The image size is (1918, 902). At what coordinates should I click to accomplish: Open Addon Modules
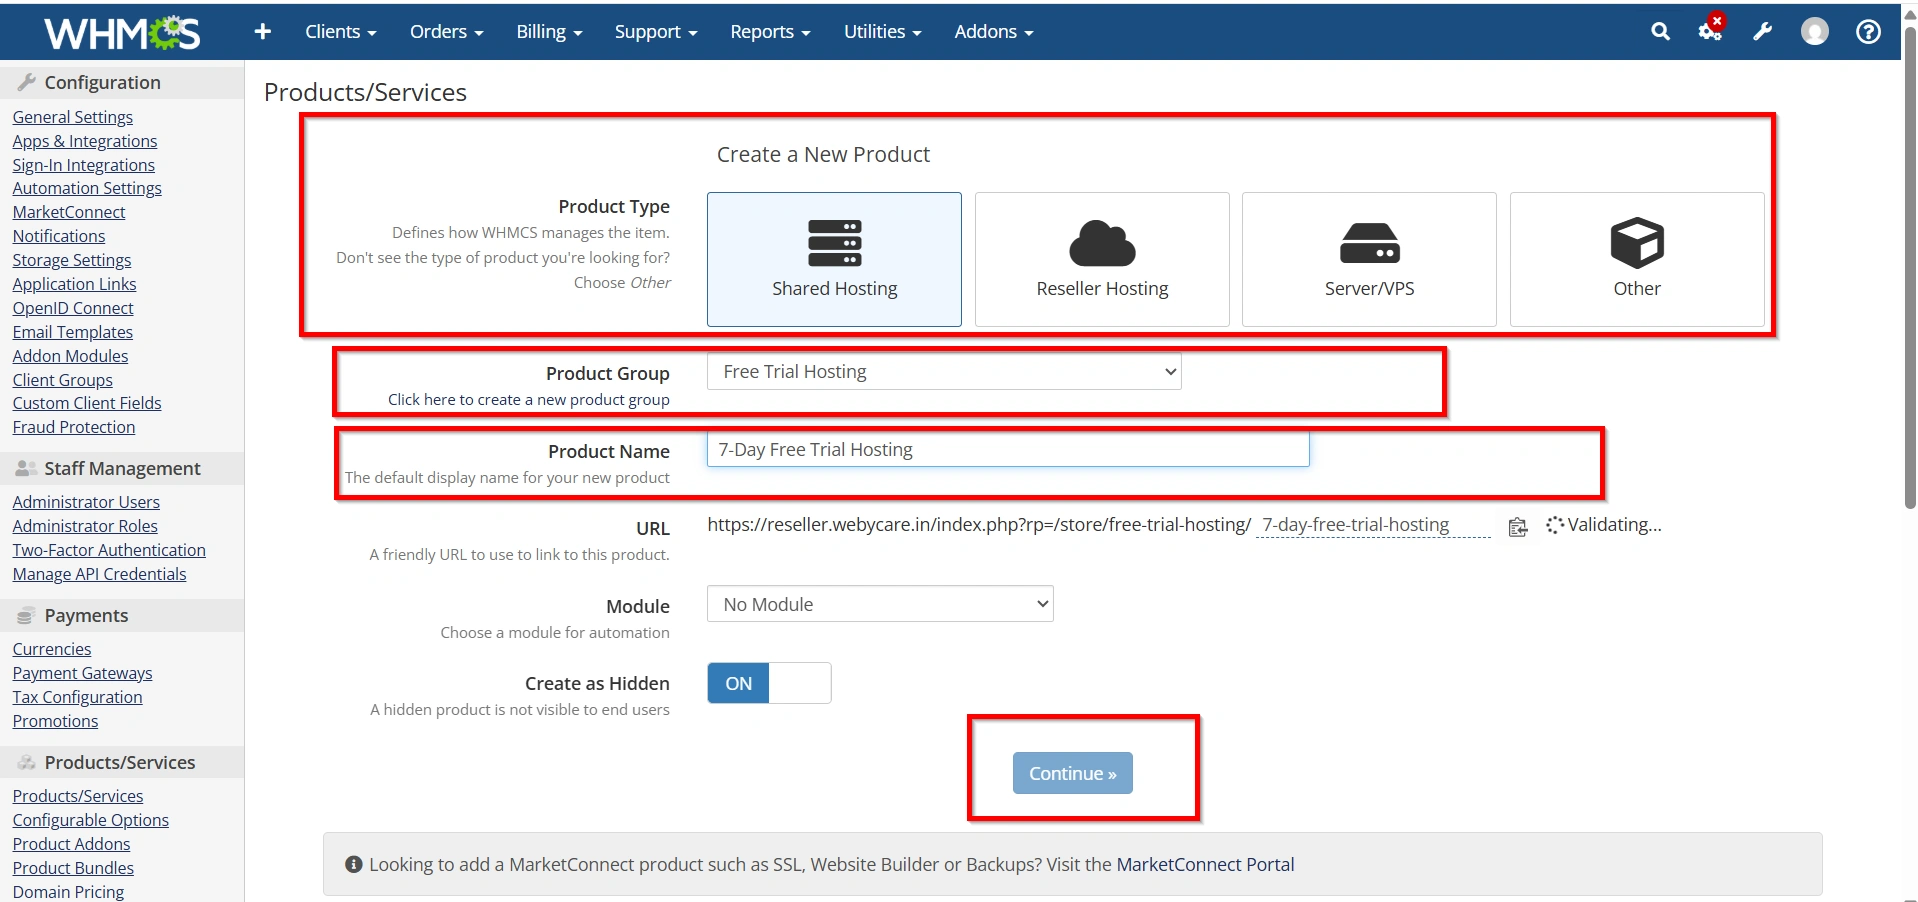click(70, 356)
